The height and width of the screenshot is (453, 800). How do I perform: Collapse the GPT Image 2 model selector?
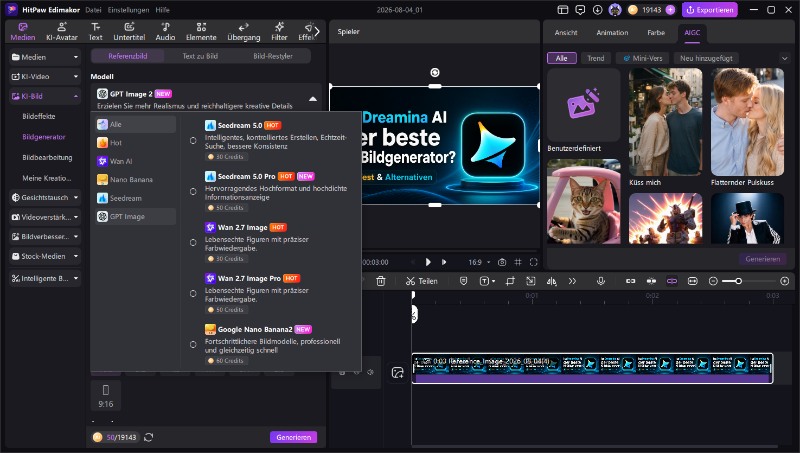313,99
